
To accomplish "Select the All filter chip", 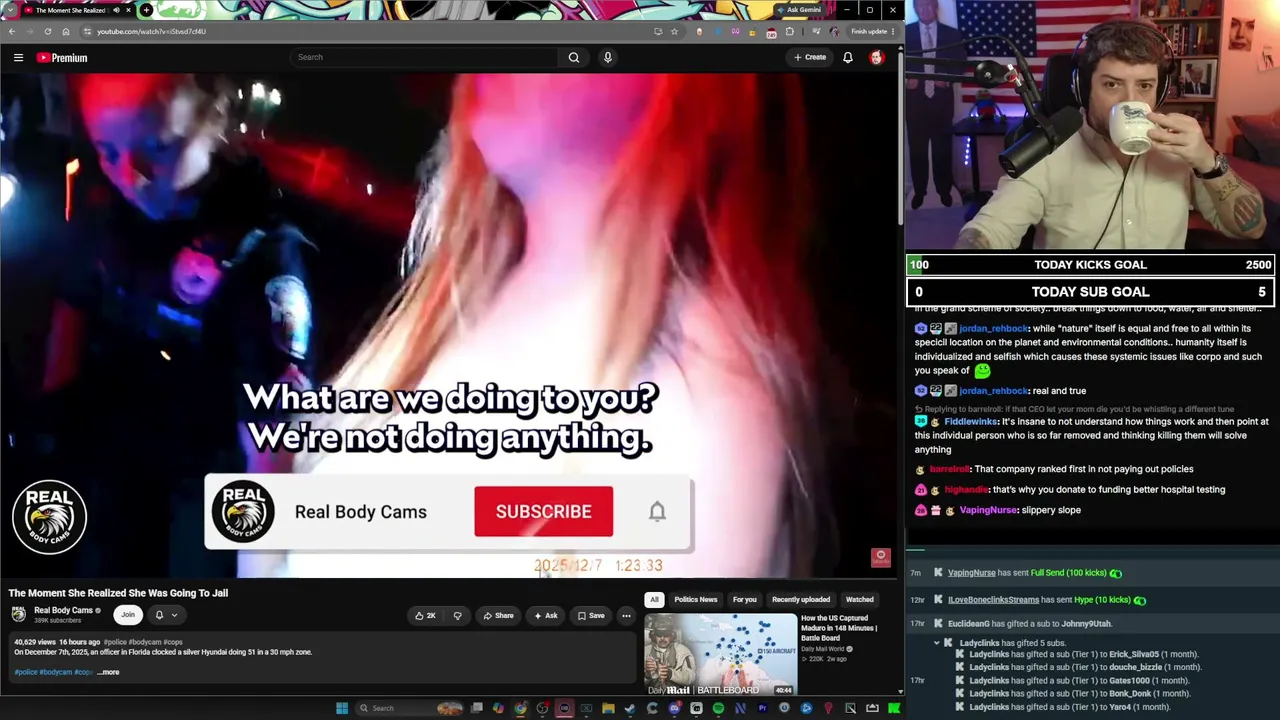I will 654,599.
